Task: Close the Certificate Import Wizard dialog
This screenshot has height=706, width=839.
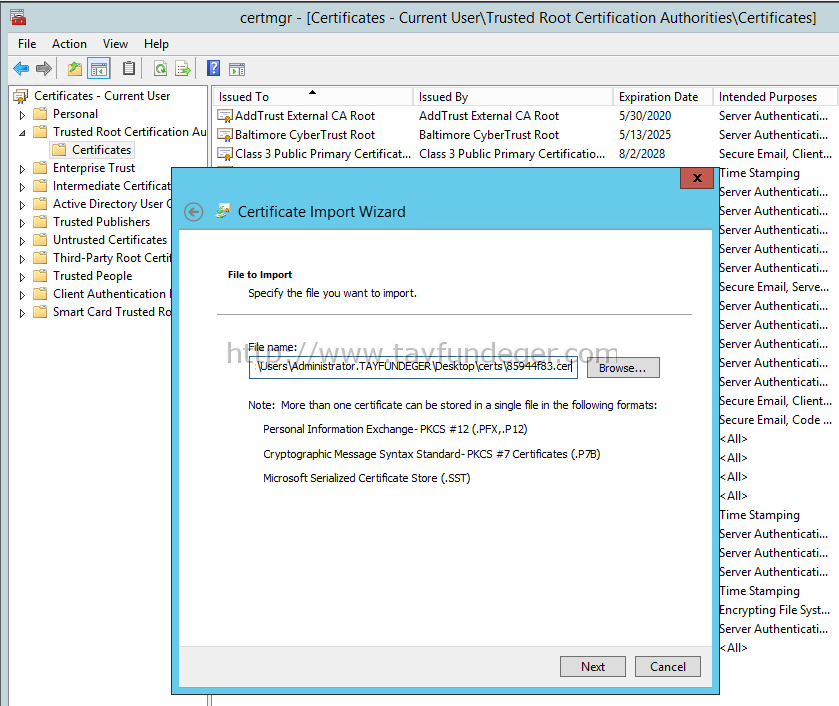Action: [697, 178]
